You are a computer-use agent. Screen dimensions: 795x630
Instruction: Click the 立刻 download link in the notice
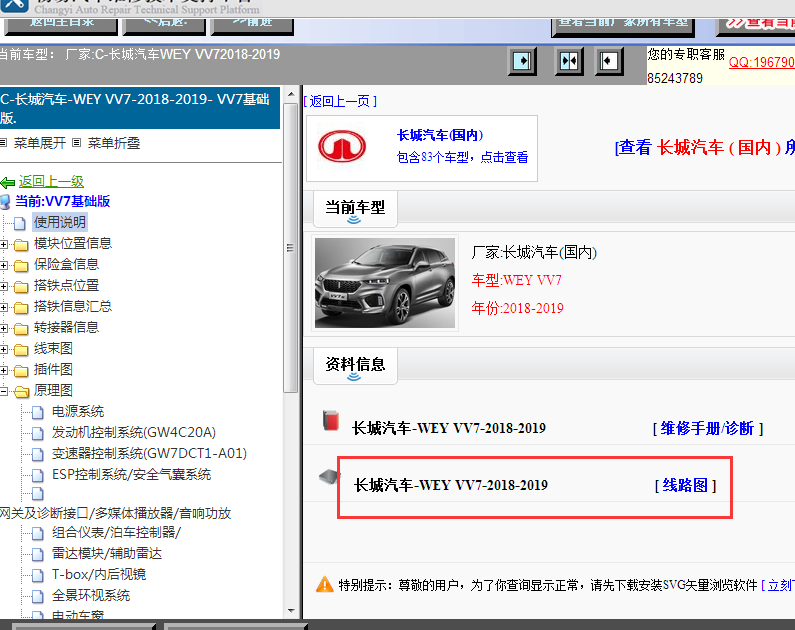[778, 585]
